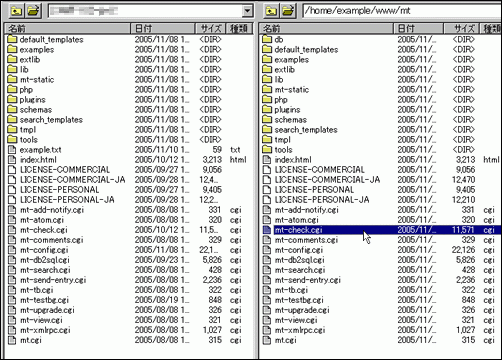Image resolution: width=502 pixels, height=360 pixels.
Task: Select local default_templates folder icon
Action: coord(12,39)
